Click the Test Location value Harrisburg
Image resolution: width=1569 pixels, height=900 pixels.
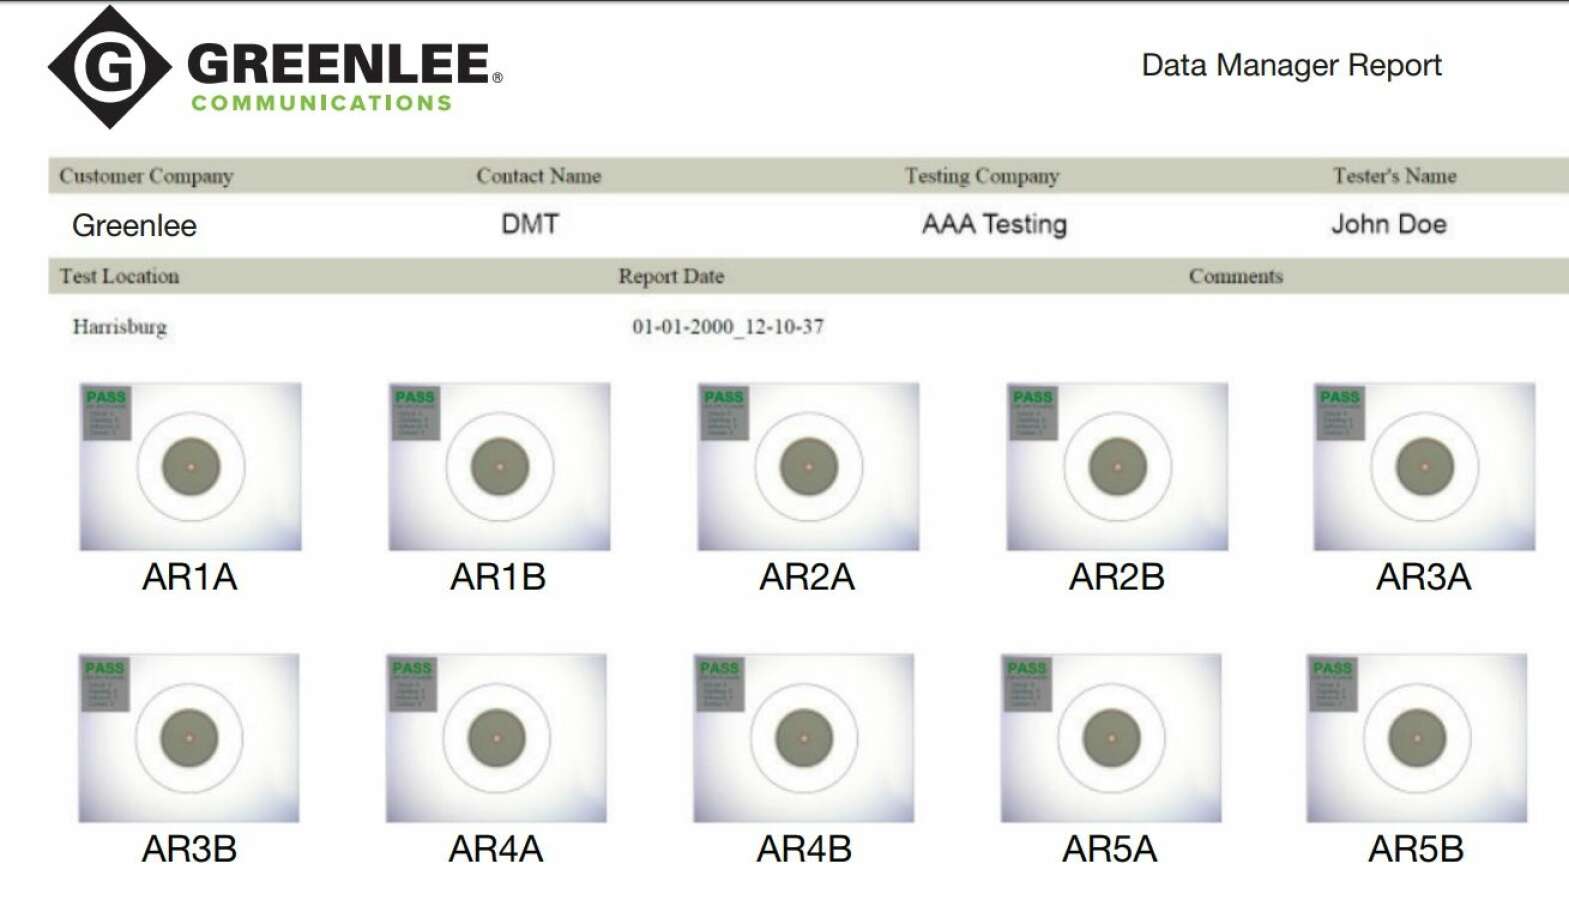point(119,327)
